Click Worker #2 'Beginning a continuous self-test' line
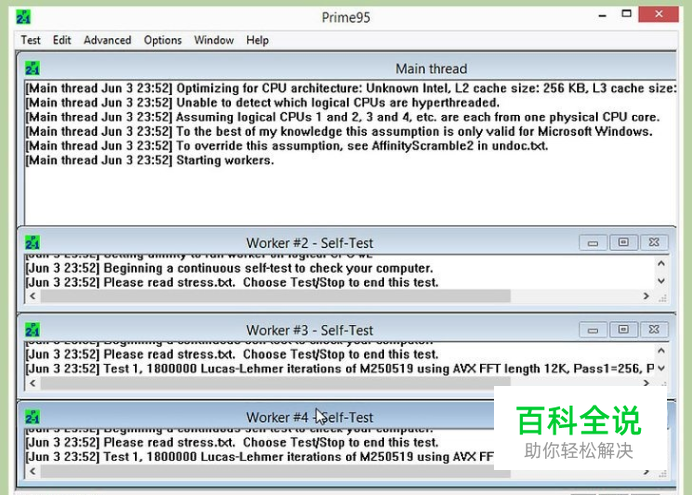692x495 pixels. (x=229, y=268)
